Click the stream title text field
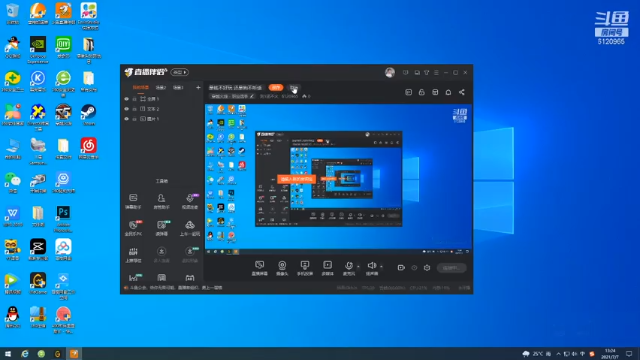The width and height of the screenshot is (640, 360). (236, 87)
